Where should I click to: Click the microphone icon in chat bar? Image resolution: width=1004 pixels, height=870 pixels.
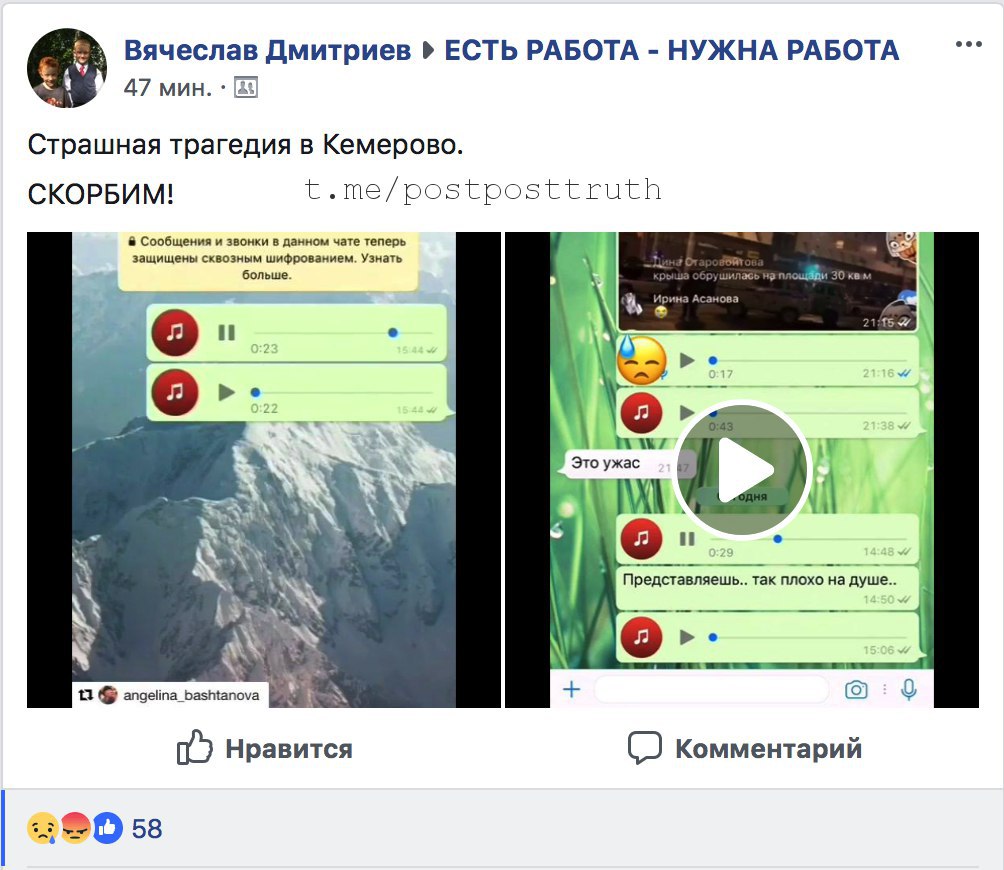[909, 689]
